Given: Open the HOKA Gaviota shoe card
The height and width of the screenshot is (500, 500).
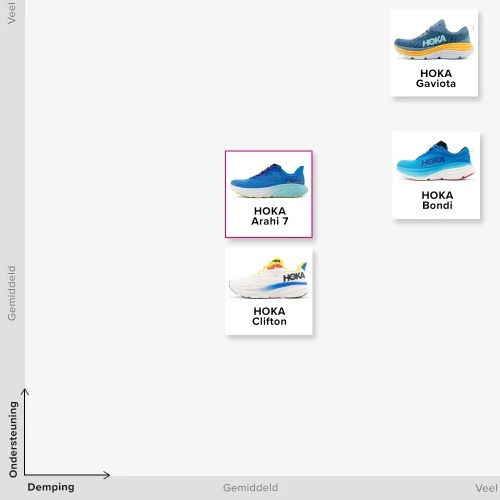Looking at the screenshot, I should 435,53.
